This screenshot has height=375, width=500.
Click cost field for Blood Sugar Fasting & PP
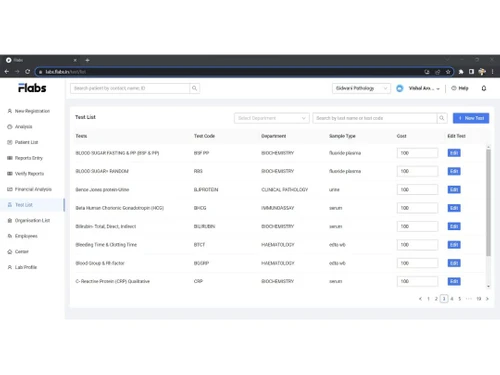click(x=417, y=153)
